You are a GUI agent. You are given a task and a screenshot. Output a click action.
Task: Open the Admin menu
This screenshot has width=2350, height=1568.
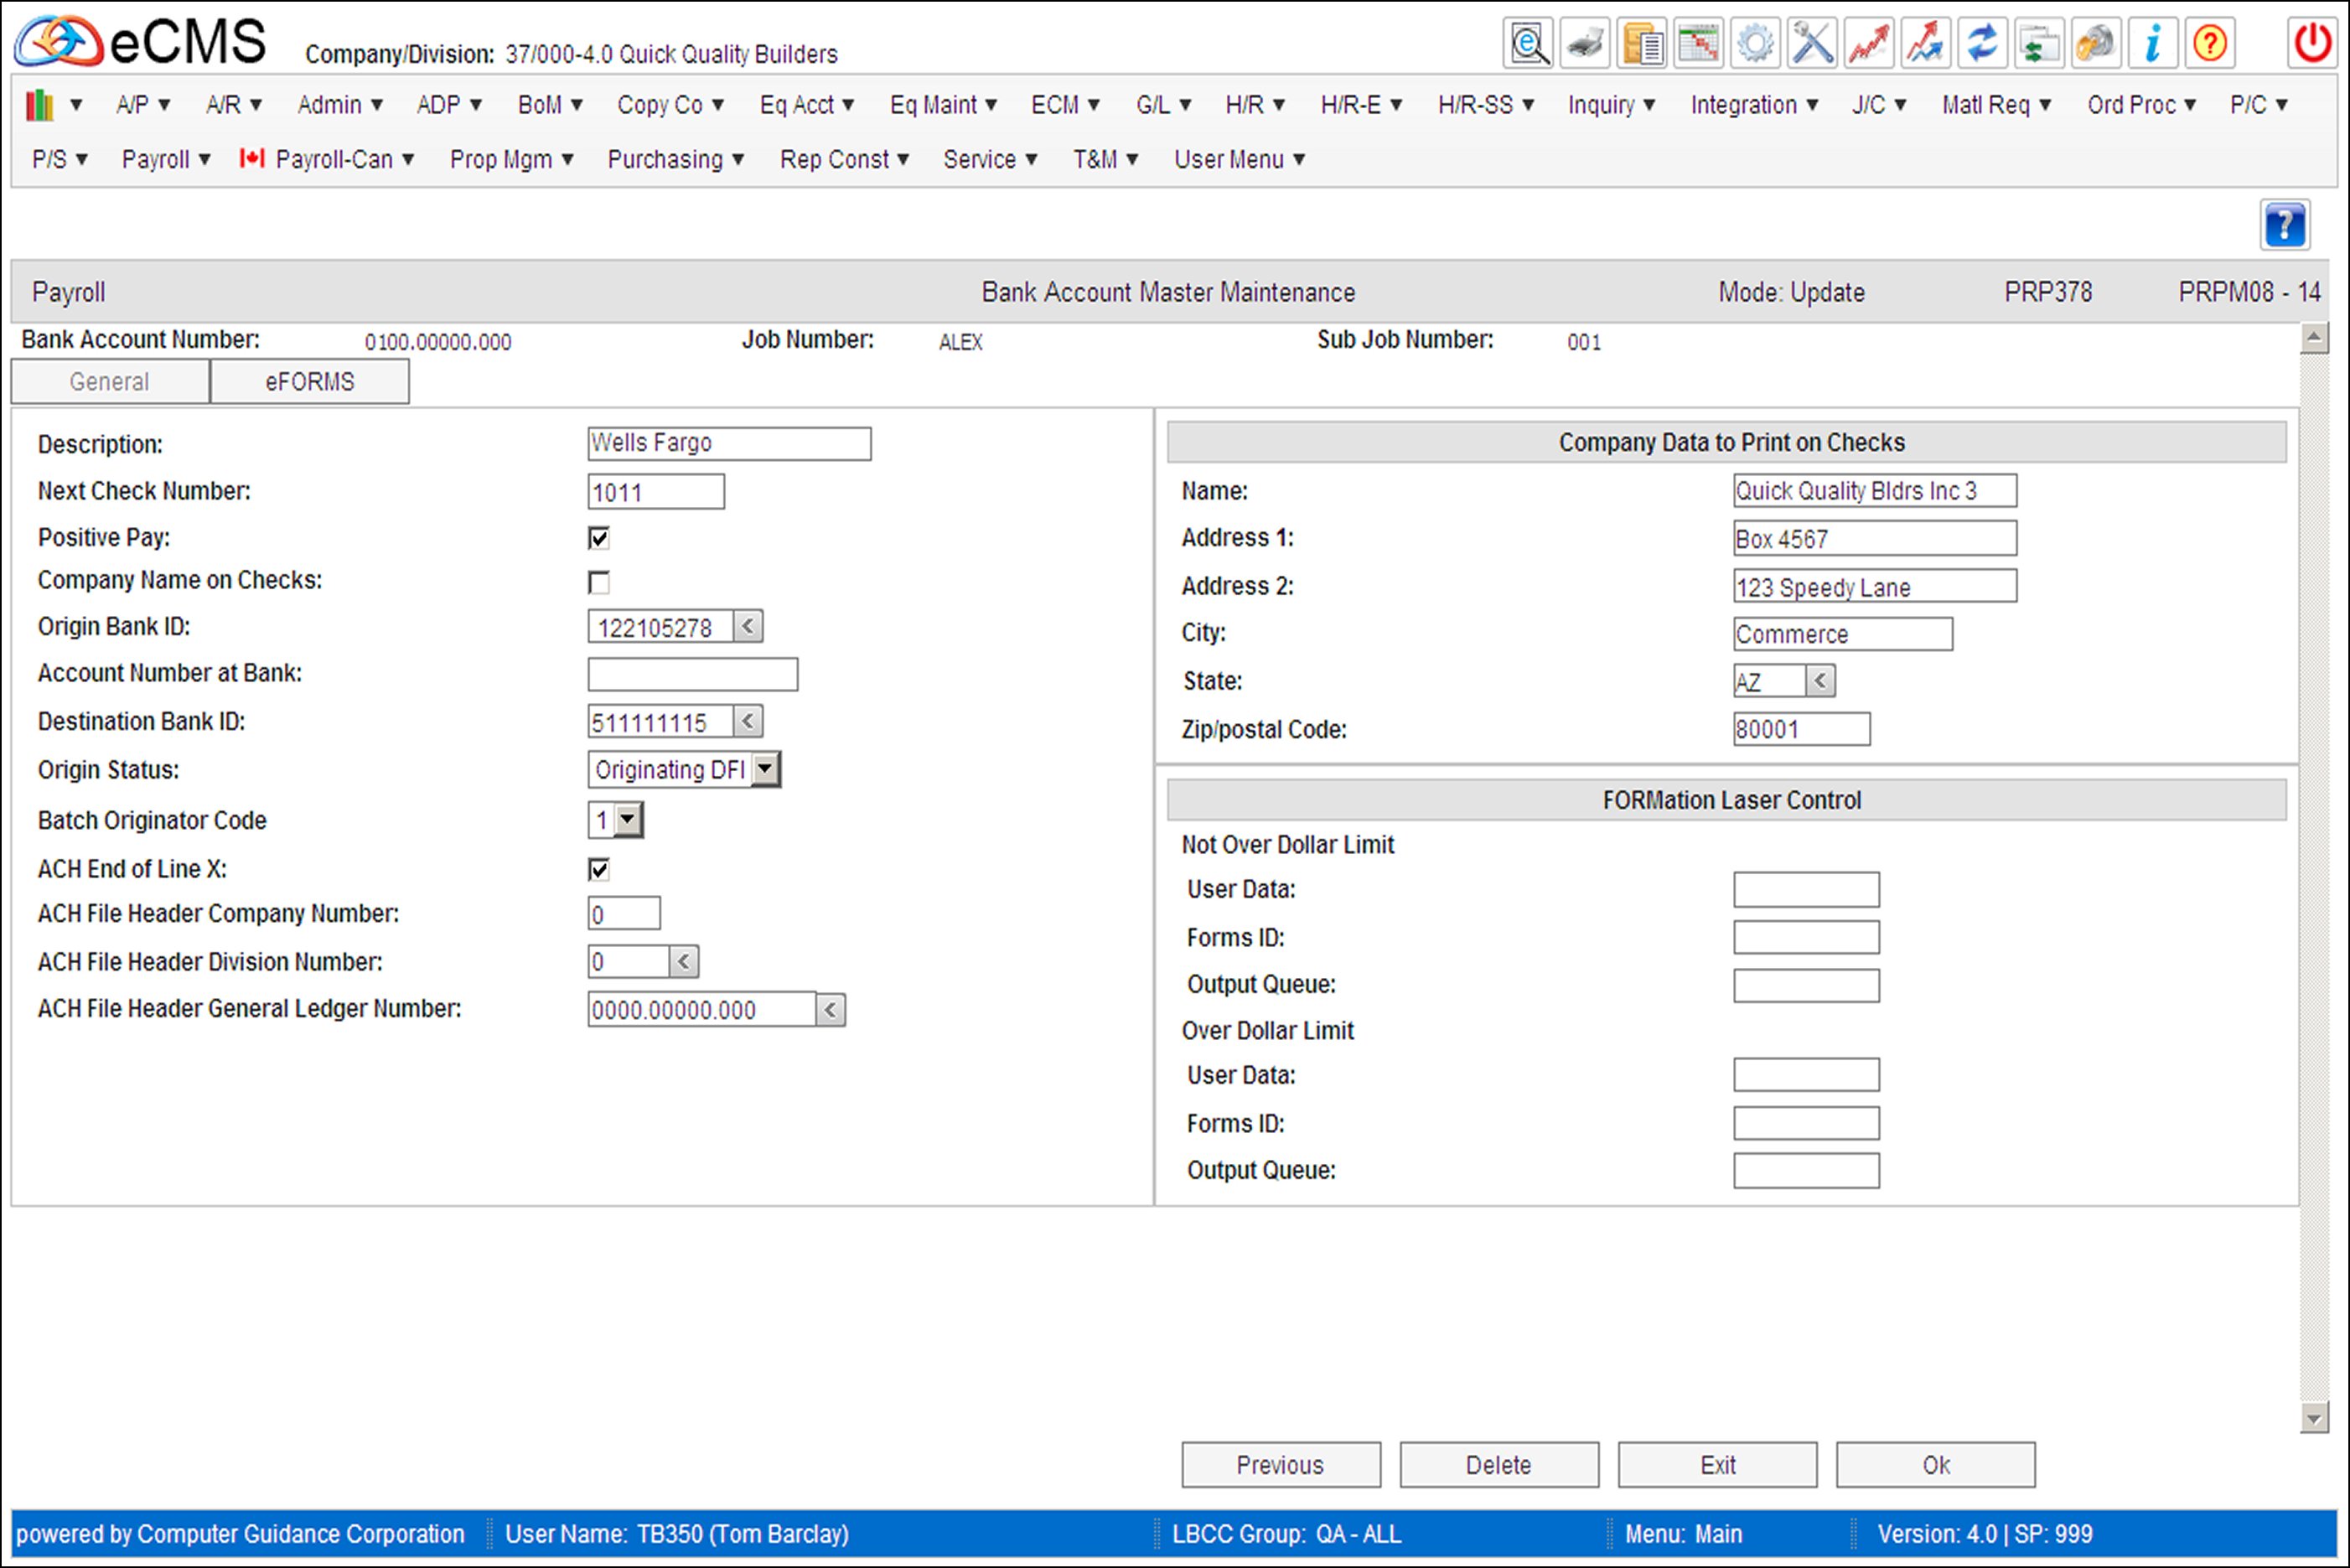pyautogui.click(x=340, y=104)
